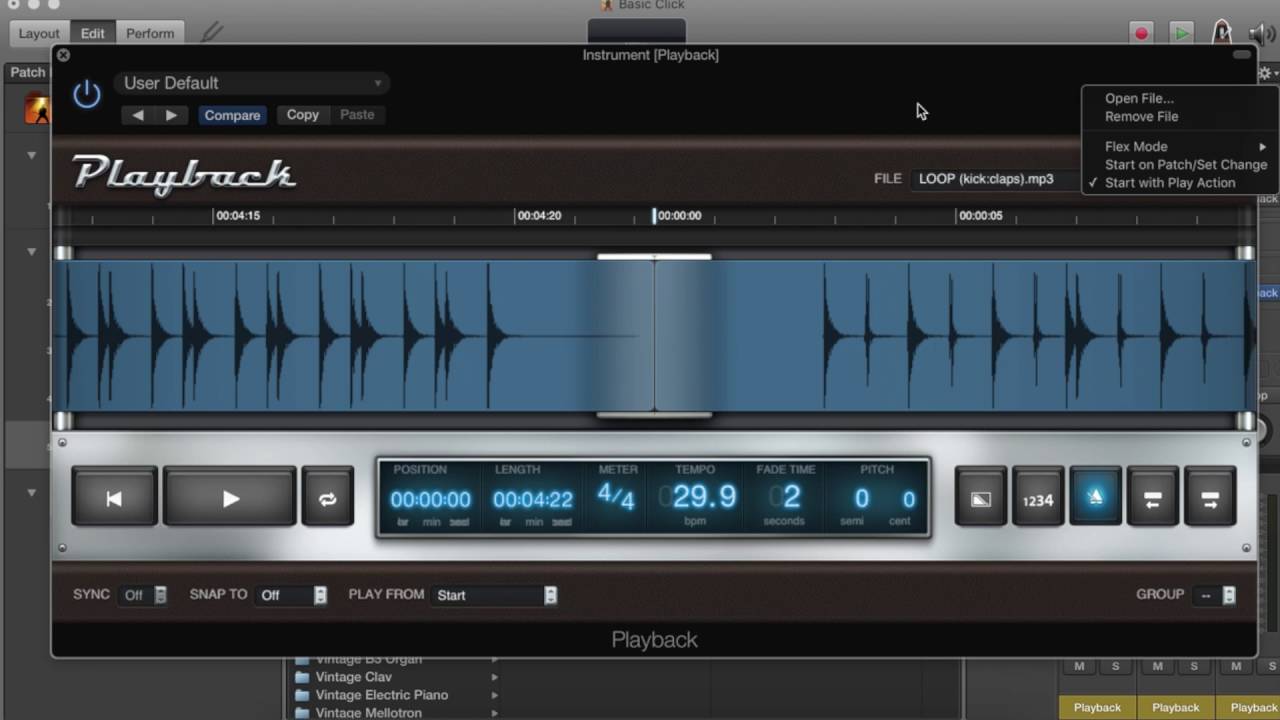Switch MainStage to Layout mode
The height and width of the screenshot is (720, 1280).
tap(39, 33)
